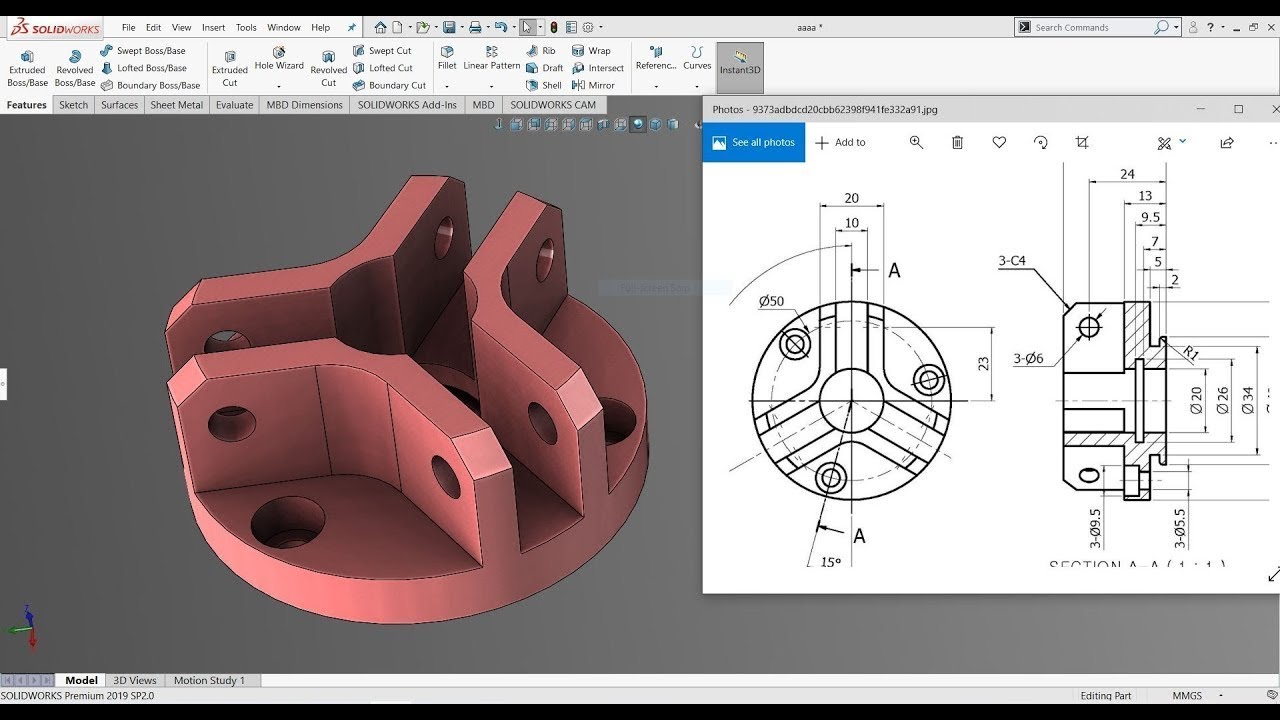The height and width of the screenshot is (720, 1280).
Task: Open the Options gear icon
Action: click(x=588, y=27)
